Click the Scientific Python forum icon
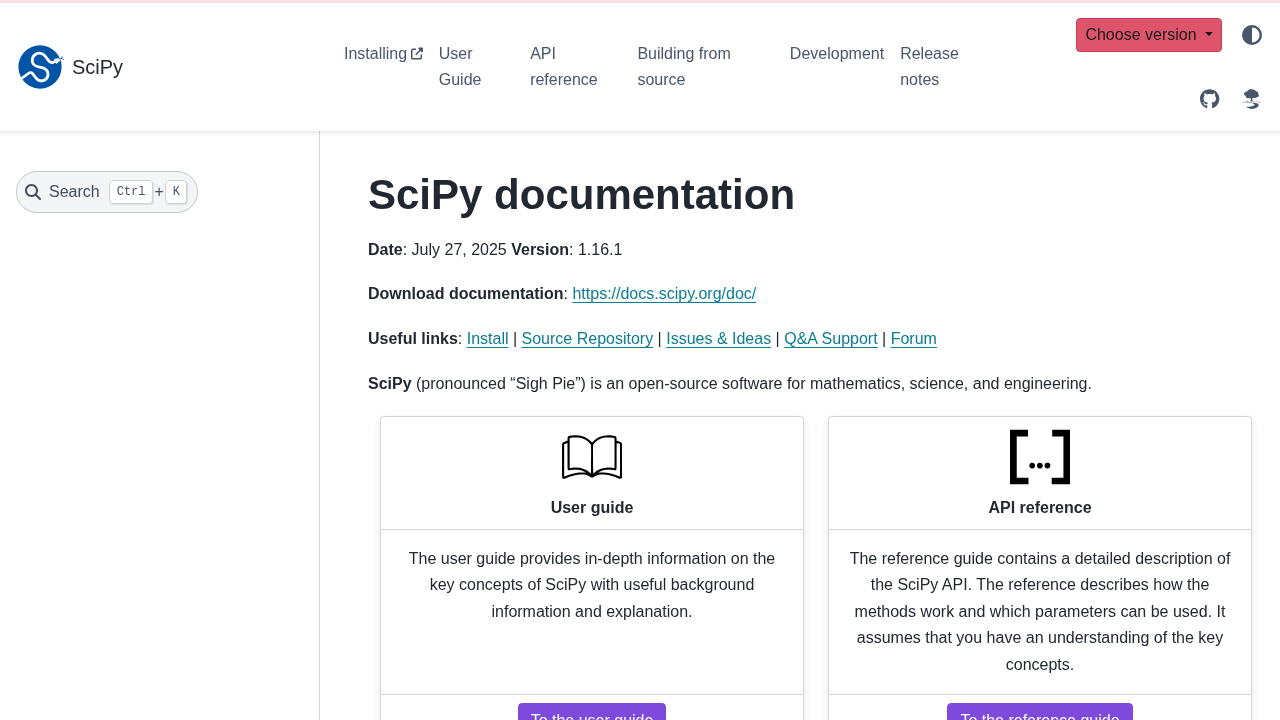The image size is (1280, 720). coord(1251,99)
